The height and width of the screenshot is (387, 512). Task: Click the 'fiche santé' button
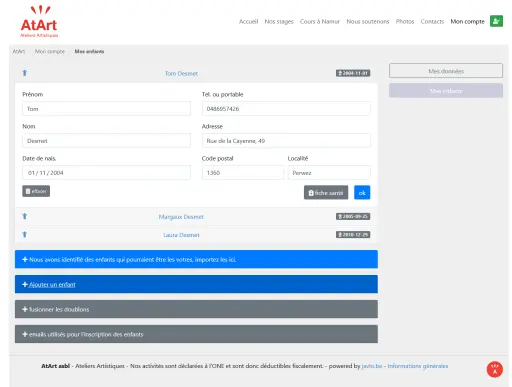326,192
